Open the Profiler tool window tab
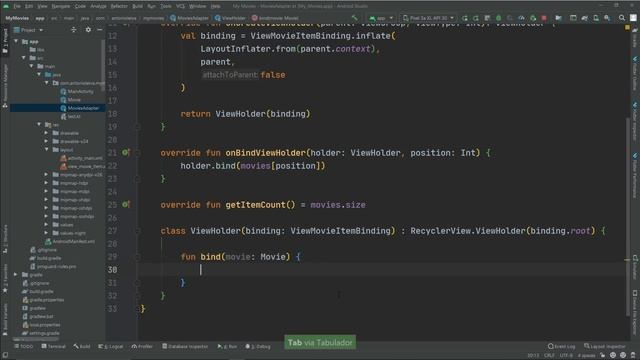Image resolution: width=640 pixels, height=360 pixels. click(142, 346)
